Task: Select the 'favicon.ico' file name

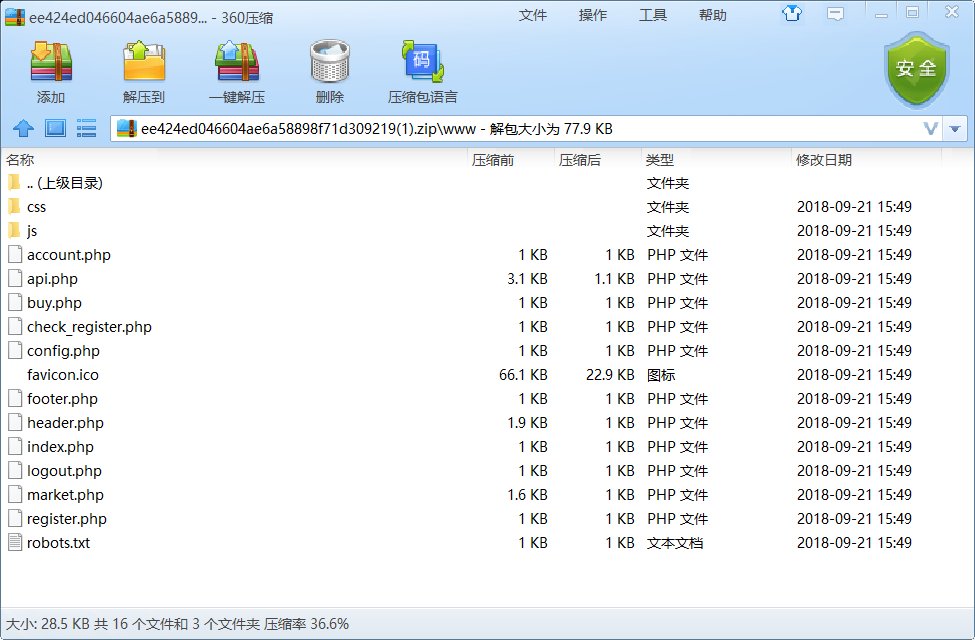Action: [x=63, y=374]
